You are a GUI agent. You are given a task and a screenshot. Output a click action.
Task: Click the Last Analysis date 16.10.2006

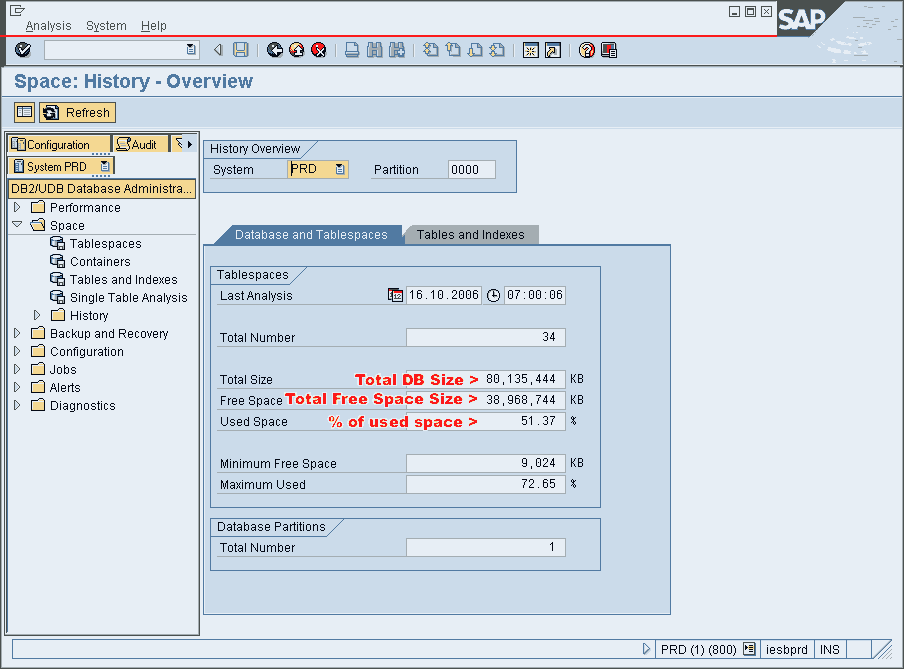click(x=443, y=295)
